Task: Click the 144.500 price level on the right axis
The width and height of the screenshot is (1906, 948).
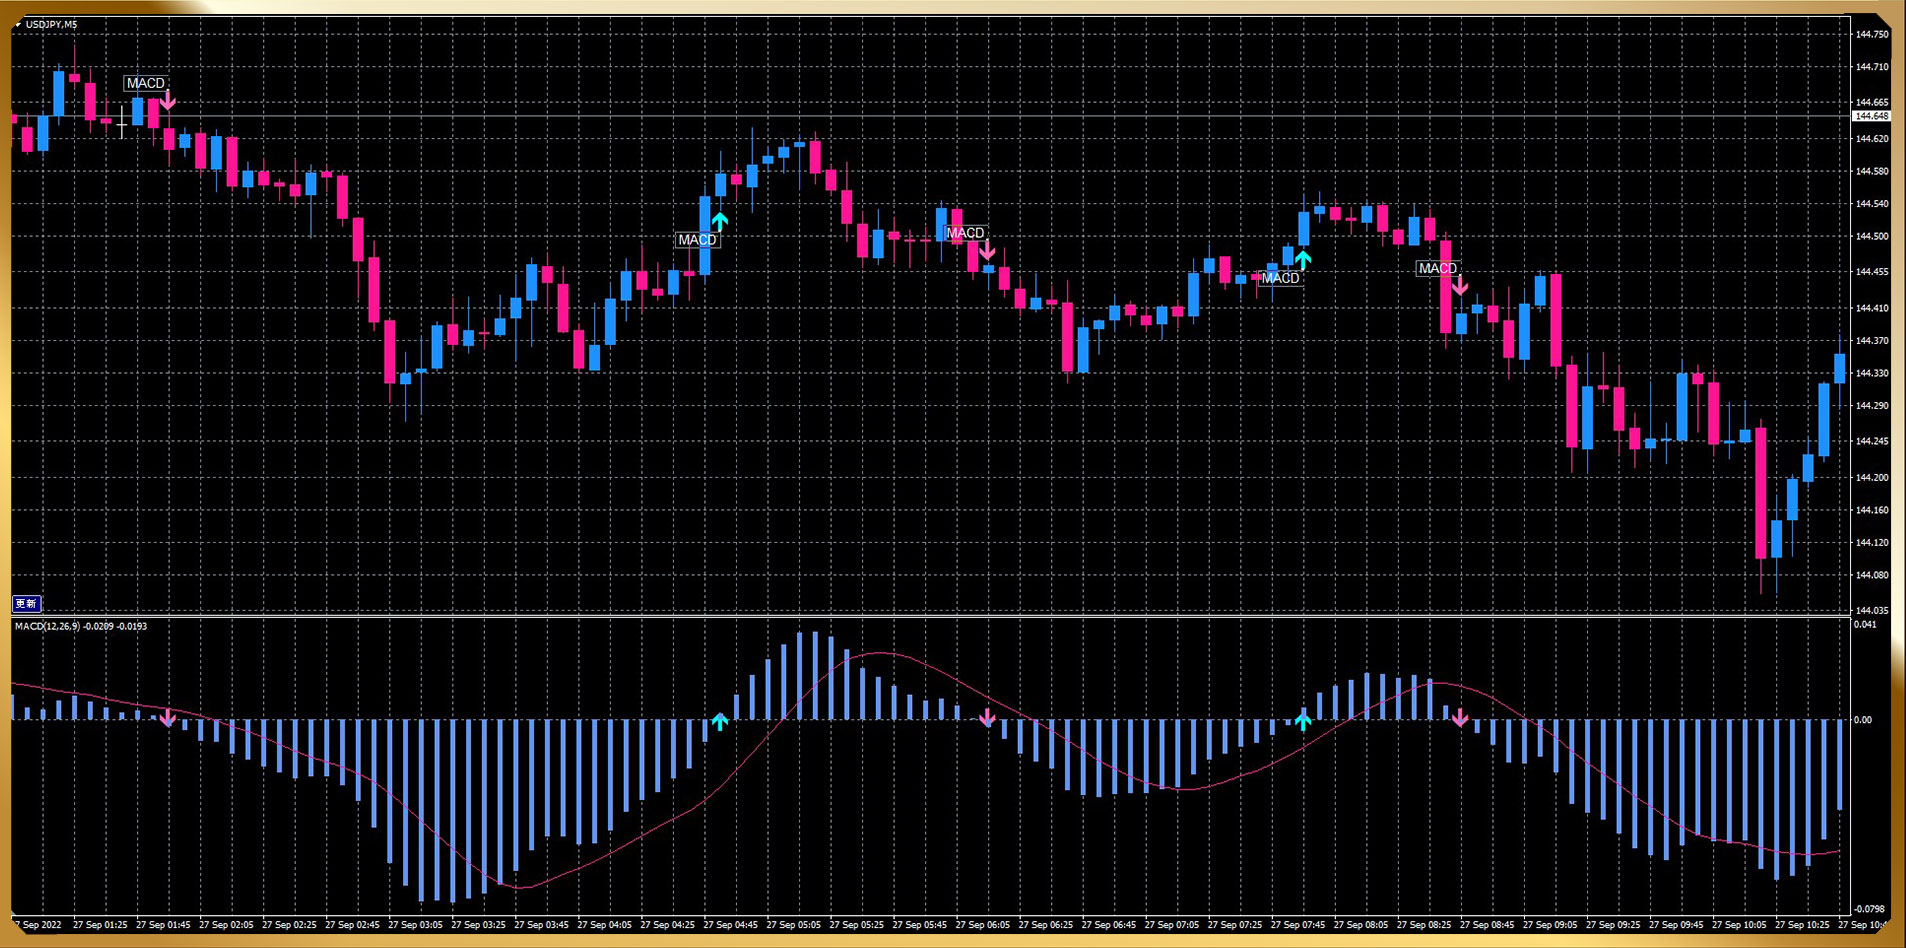Action: click(1872, 237)
